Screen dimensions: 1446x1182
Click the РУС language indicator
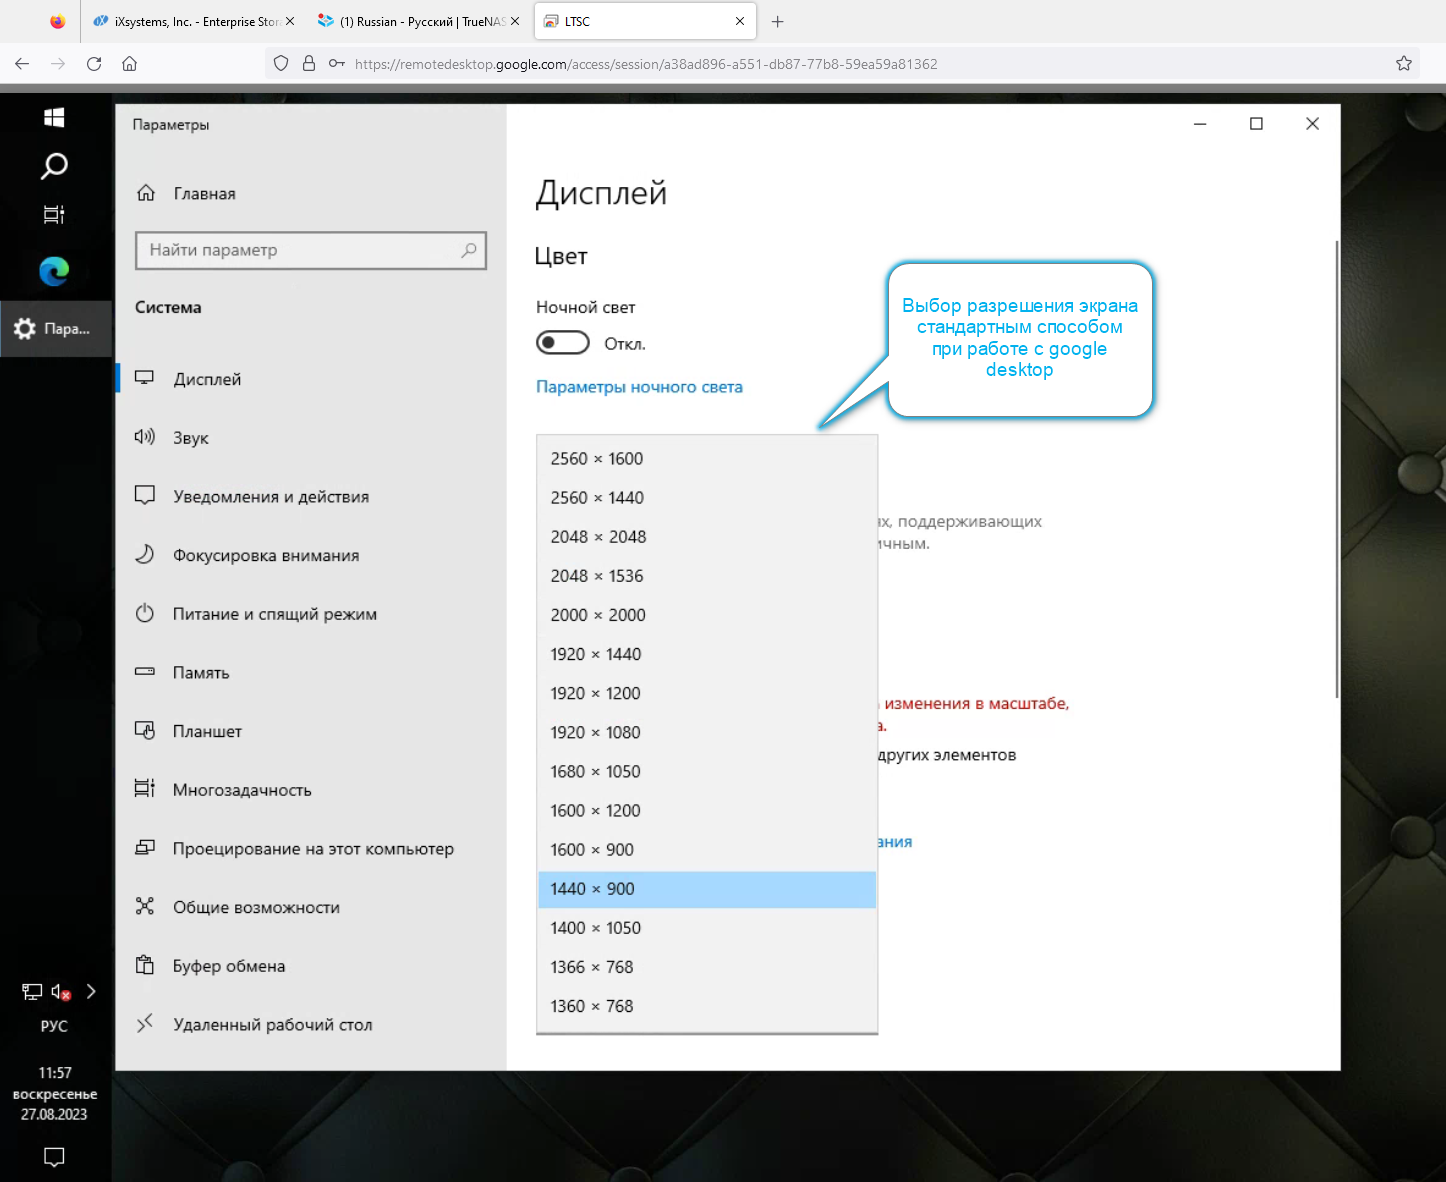(54, 1026)
